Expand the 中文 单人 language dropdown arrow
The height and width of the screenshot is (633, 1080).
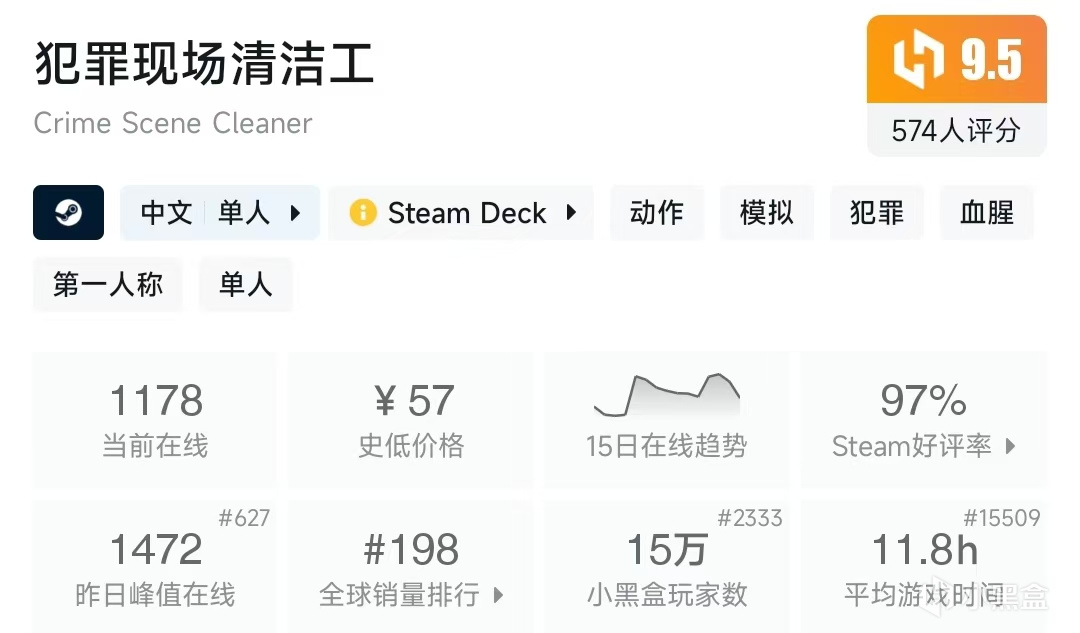295,213
